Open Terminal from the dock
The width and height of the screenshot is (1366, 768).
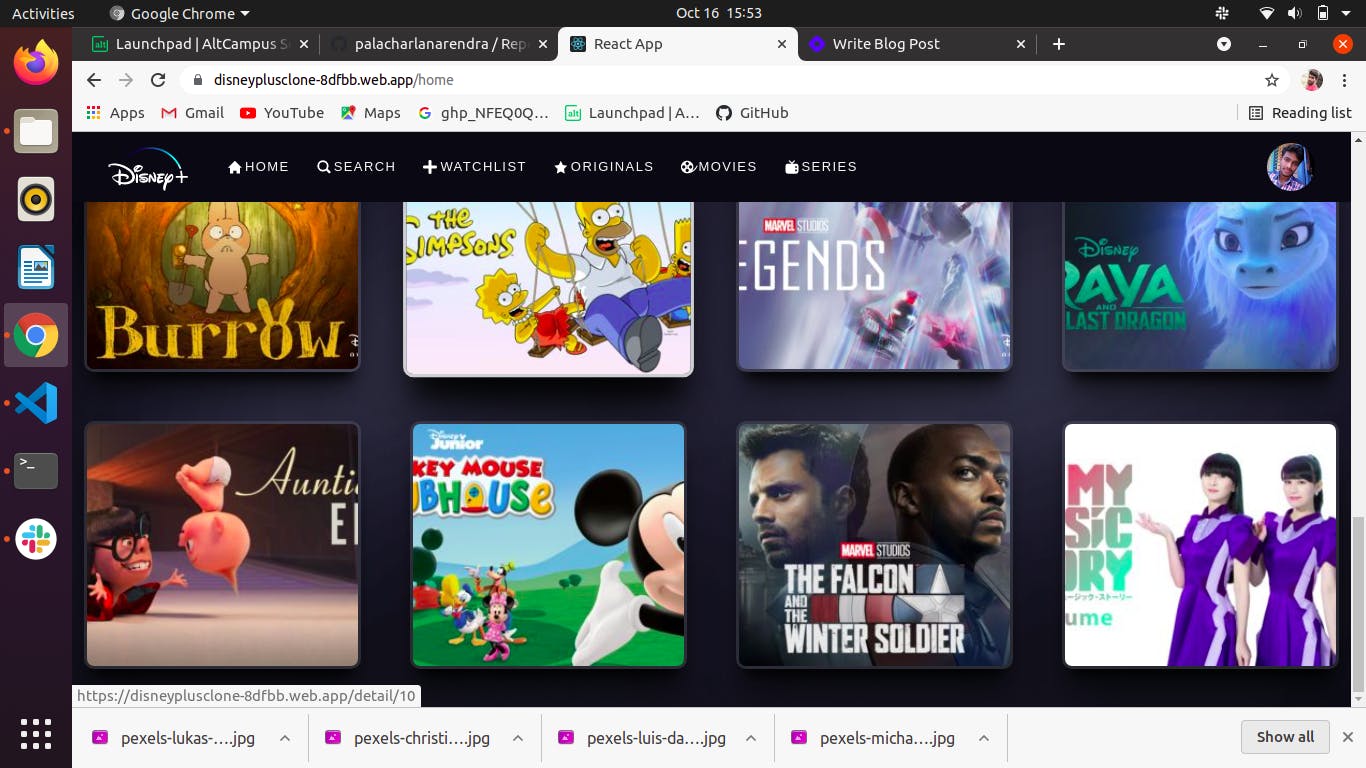click(36, 471)
